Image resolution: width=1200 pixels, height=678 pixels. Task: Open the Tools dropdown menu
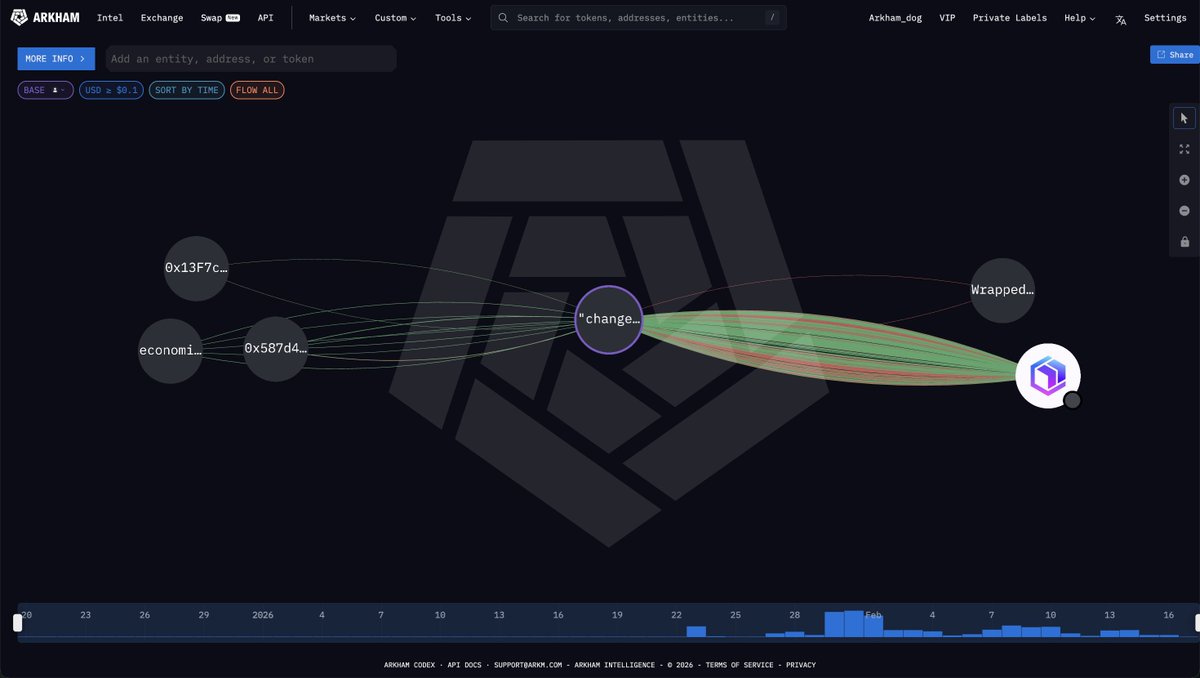[453, 18]
